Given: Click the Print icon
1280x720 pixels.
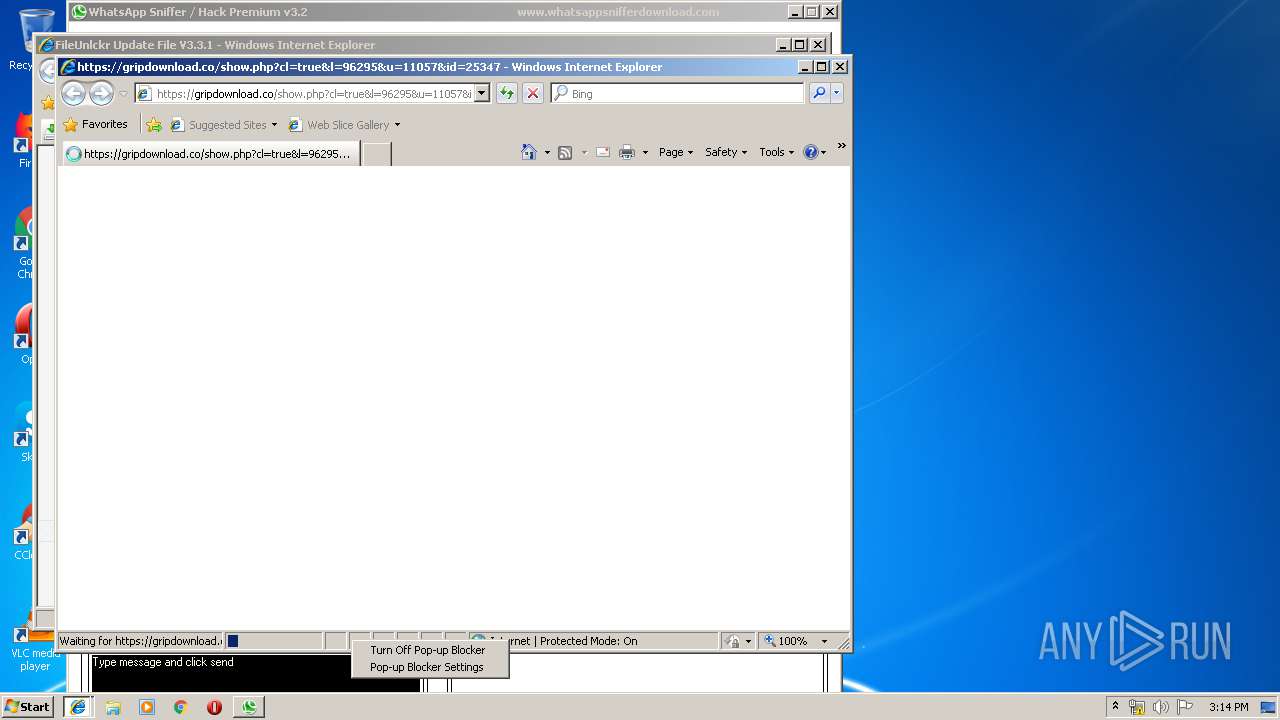Looking at the screenshot, I should (627, 152).
